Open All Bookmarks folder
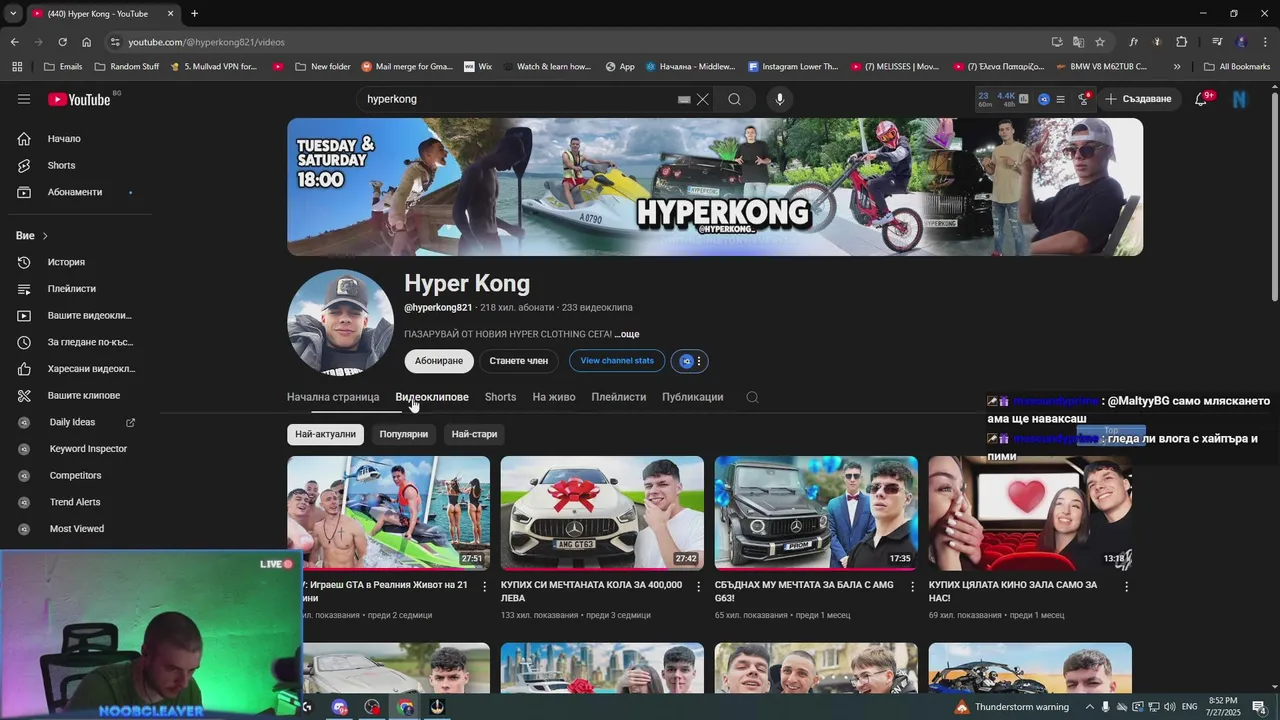 [x=1237, y=67]
